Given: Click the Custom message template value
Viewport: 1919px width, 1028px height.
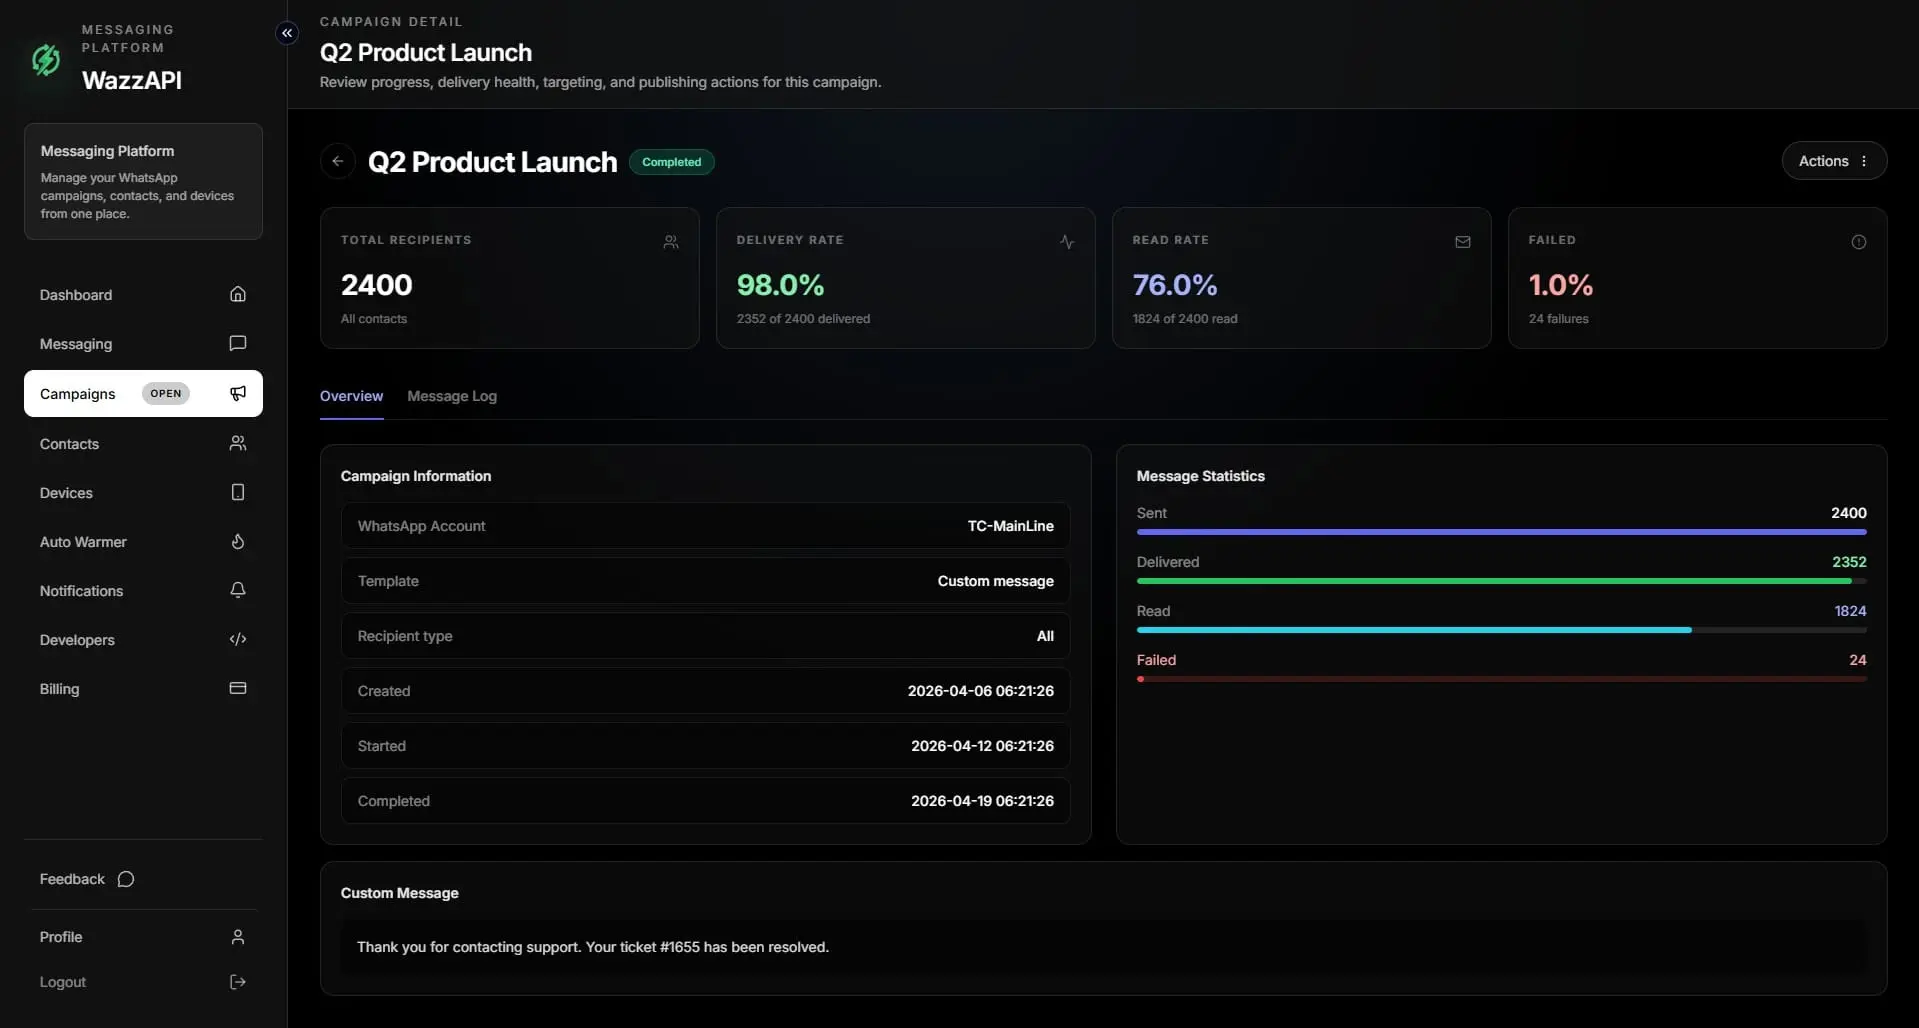Looking at the screenshot, I should (995, 581).
